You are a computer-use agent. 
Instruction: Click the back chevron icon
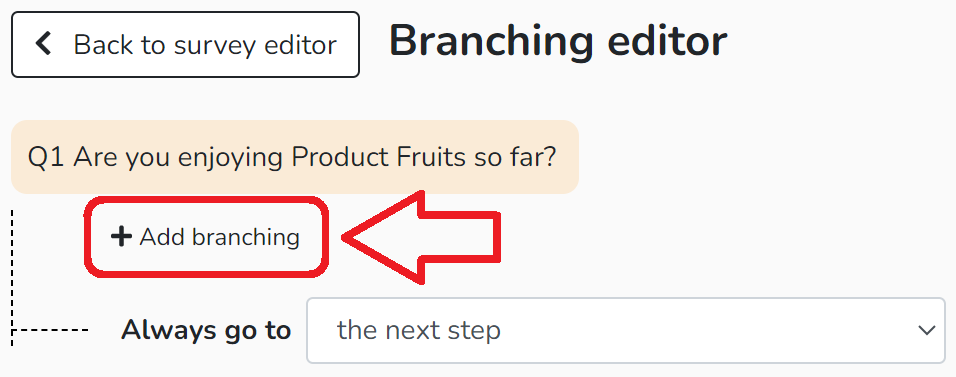[43, 45]
